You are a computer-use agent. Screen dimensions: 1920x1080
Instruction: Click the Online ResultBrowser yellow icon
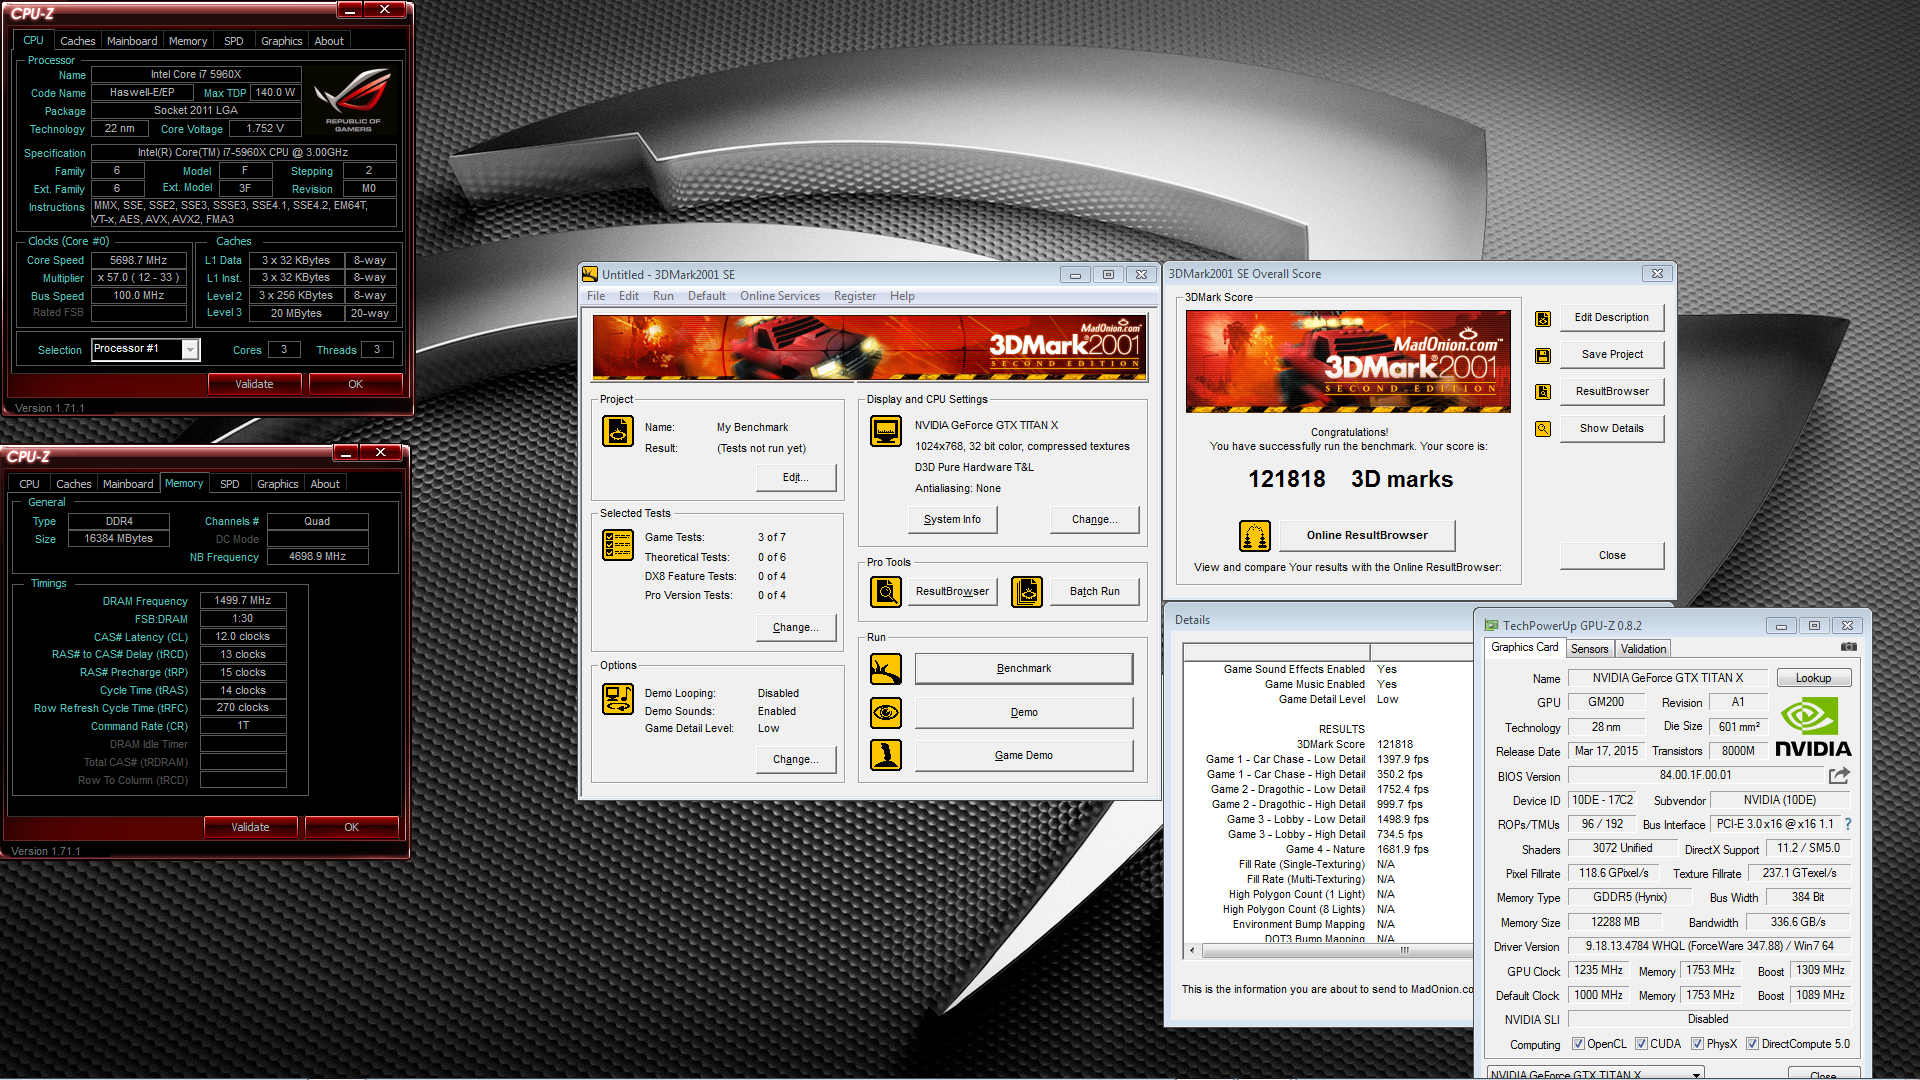[1255, 536]
